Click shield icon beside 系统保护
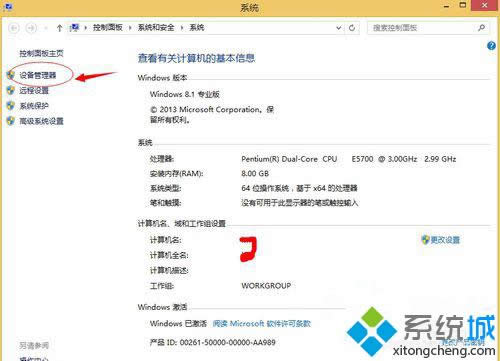This screenshot has width=500, height=361. [11, 106]
